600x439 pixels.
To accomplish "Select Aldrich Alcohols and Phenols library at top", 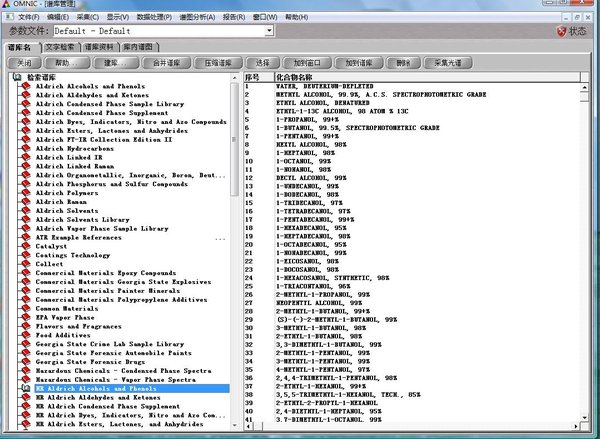I will (x=90, y=86).
